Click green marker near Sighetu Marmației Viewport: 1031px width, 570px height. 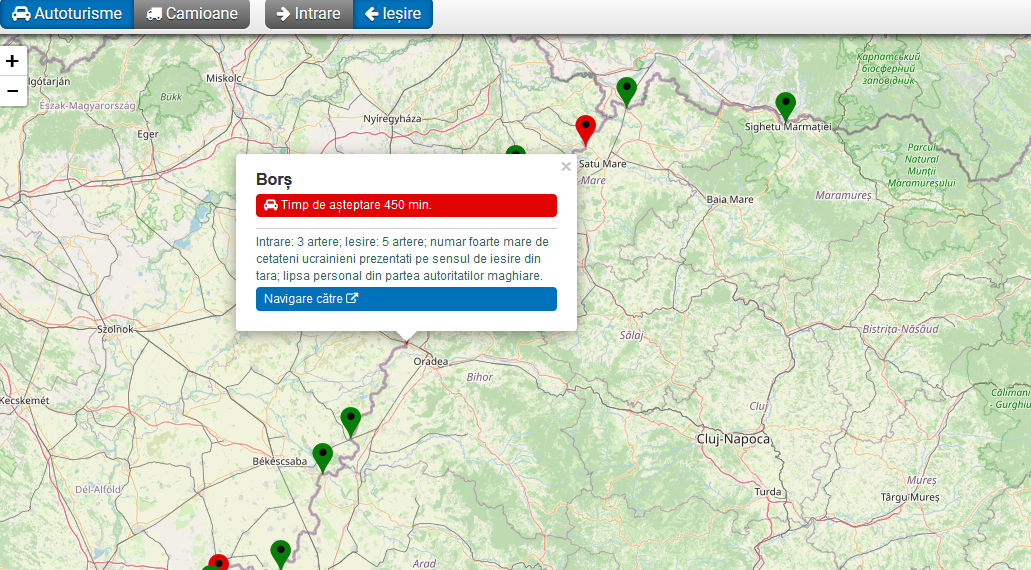(786, 104)
